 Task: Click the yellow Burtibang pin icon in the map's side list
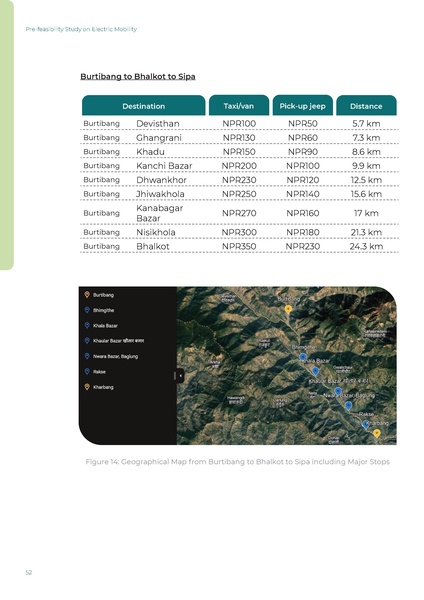87,295
